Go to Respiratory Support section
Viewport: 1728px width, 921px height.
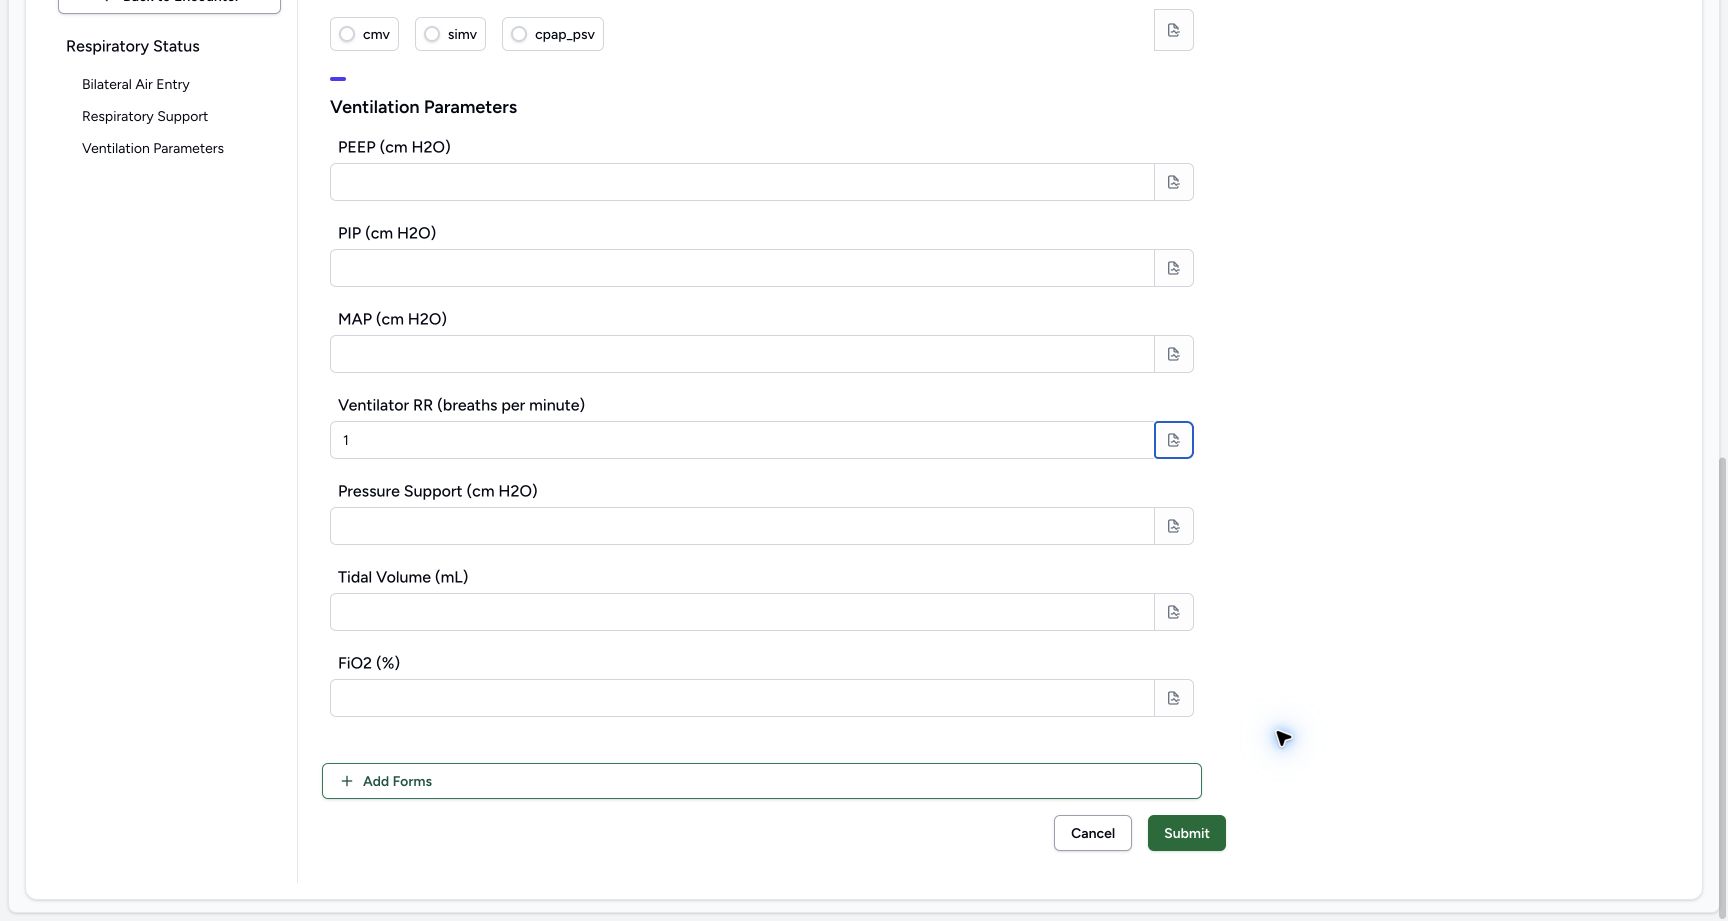coord(145,116)
